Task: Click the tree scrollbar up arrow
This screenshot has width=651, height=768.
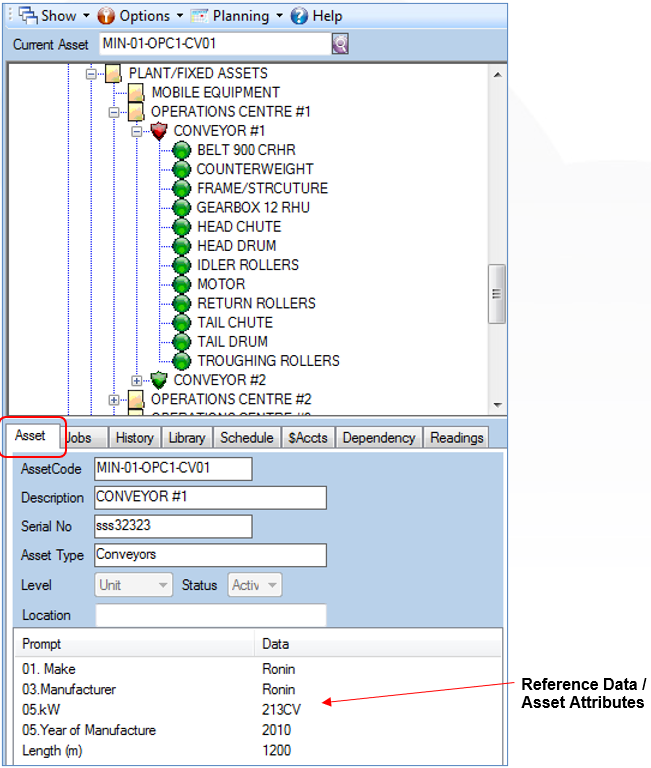Action: (497, 75)
